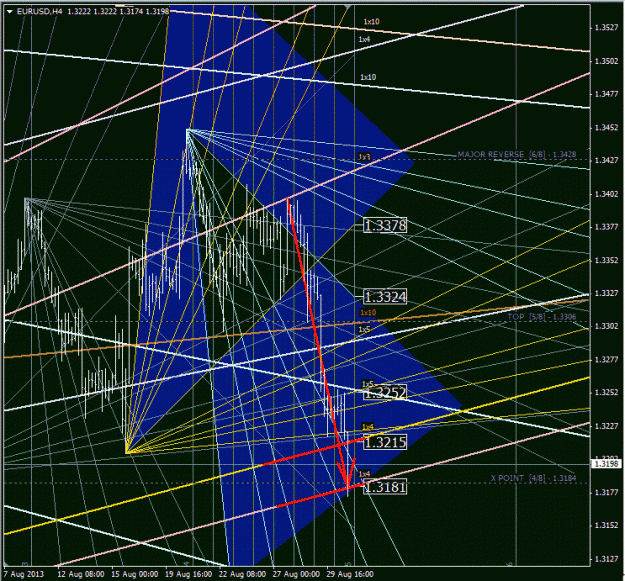
Task: Click 1.3327 on the price axis
Action: click(x=606, y=293)
